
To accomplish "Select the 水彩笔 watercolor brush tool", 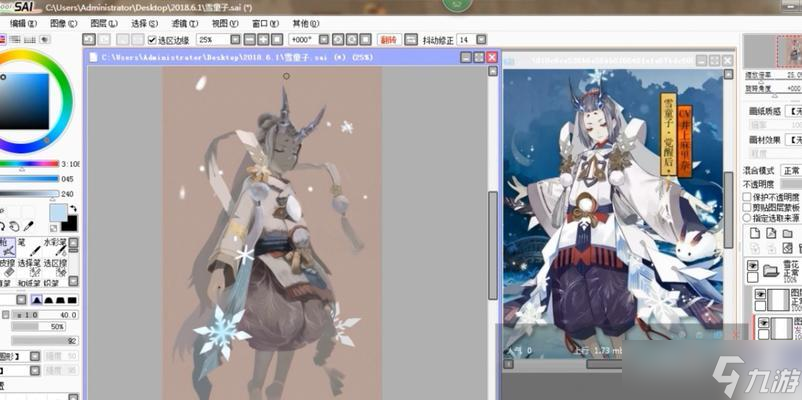I will (58, 248).
